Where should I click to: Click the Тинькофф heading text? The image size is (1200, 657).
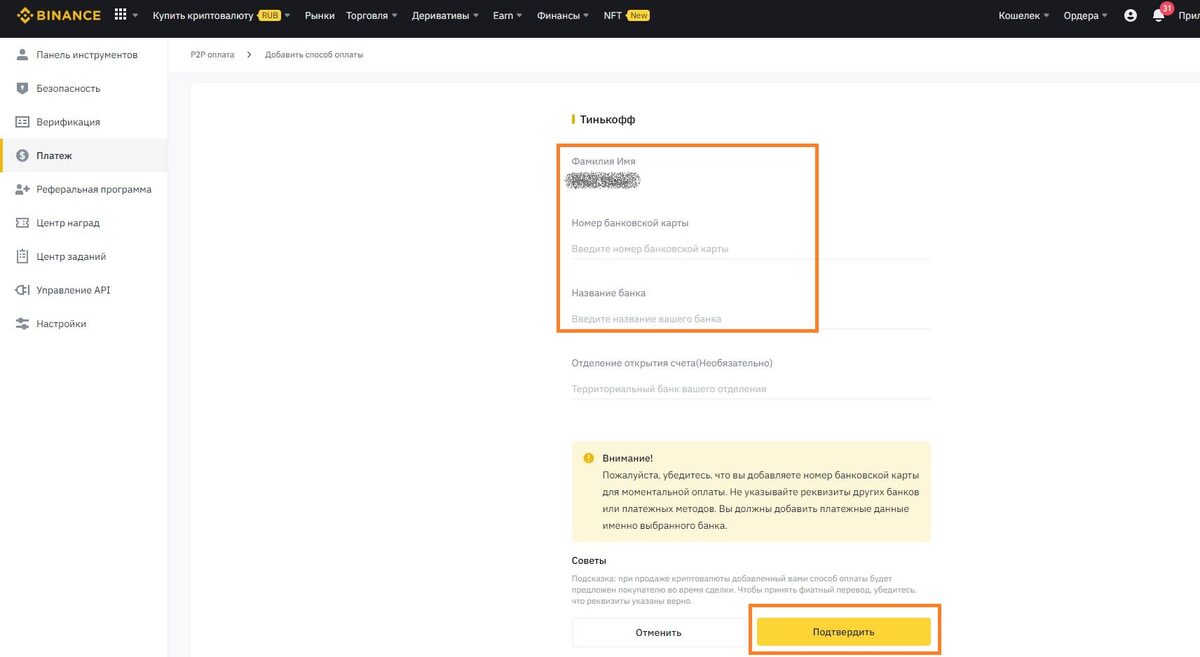[607, 120]
